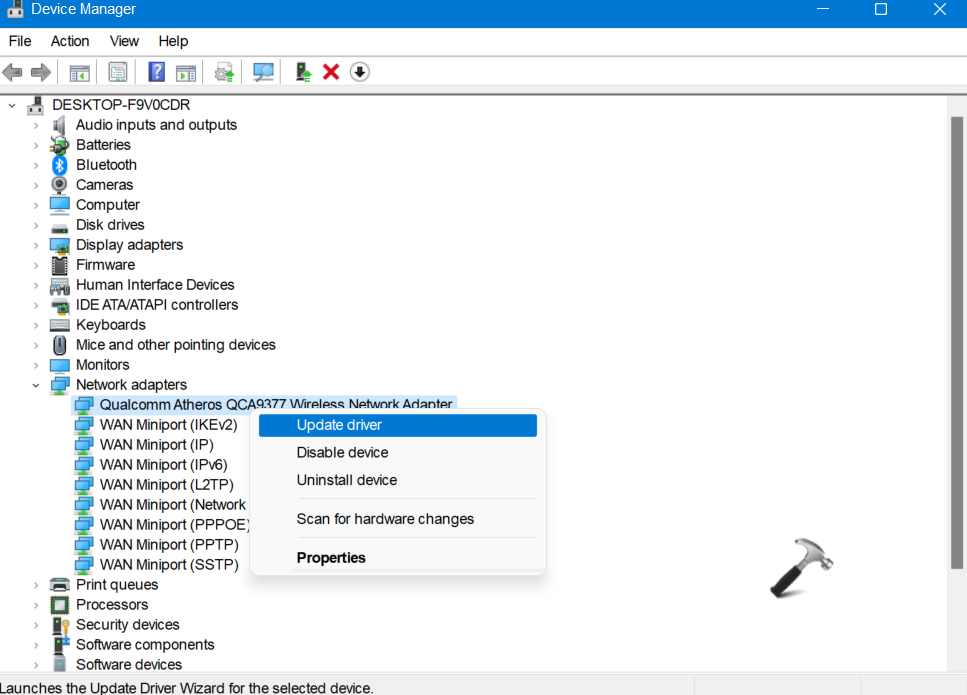The image size is (967, 695).
Task: Expand the Computer category
Action: coord(36,205)
